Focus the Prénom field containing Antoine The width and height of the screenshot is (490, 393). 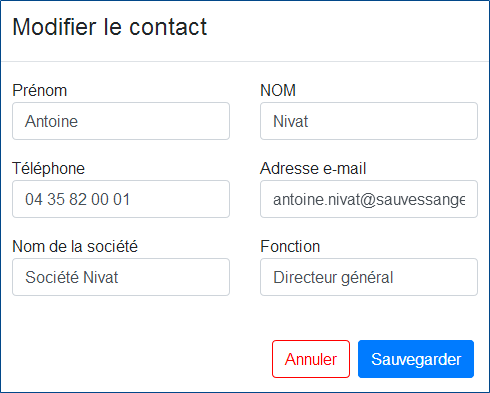[121, 121]
